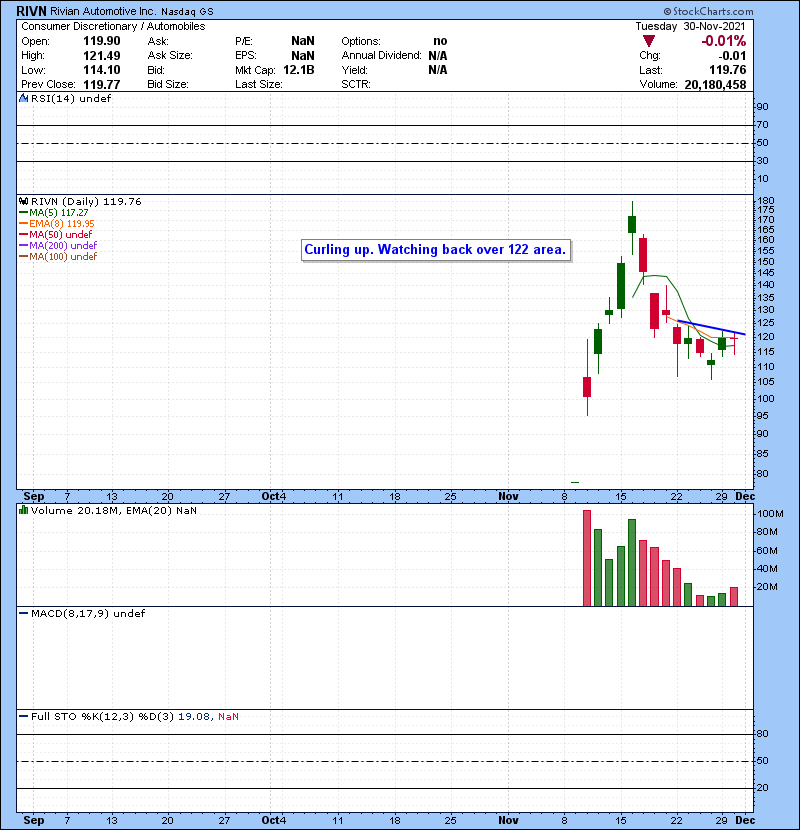Click the Yield label
This screenshot has height=830, width=800.
click(x=354, y=70)
